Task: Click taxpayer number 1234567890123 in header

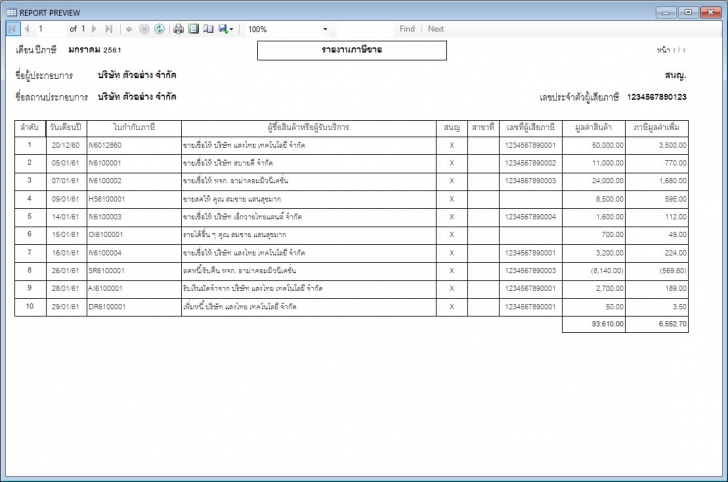Action: 656,97
